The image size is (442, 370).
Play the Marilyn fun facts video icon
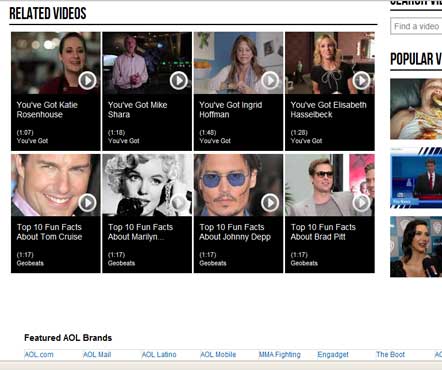click(179, 203)
